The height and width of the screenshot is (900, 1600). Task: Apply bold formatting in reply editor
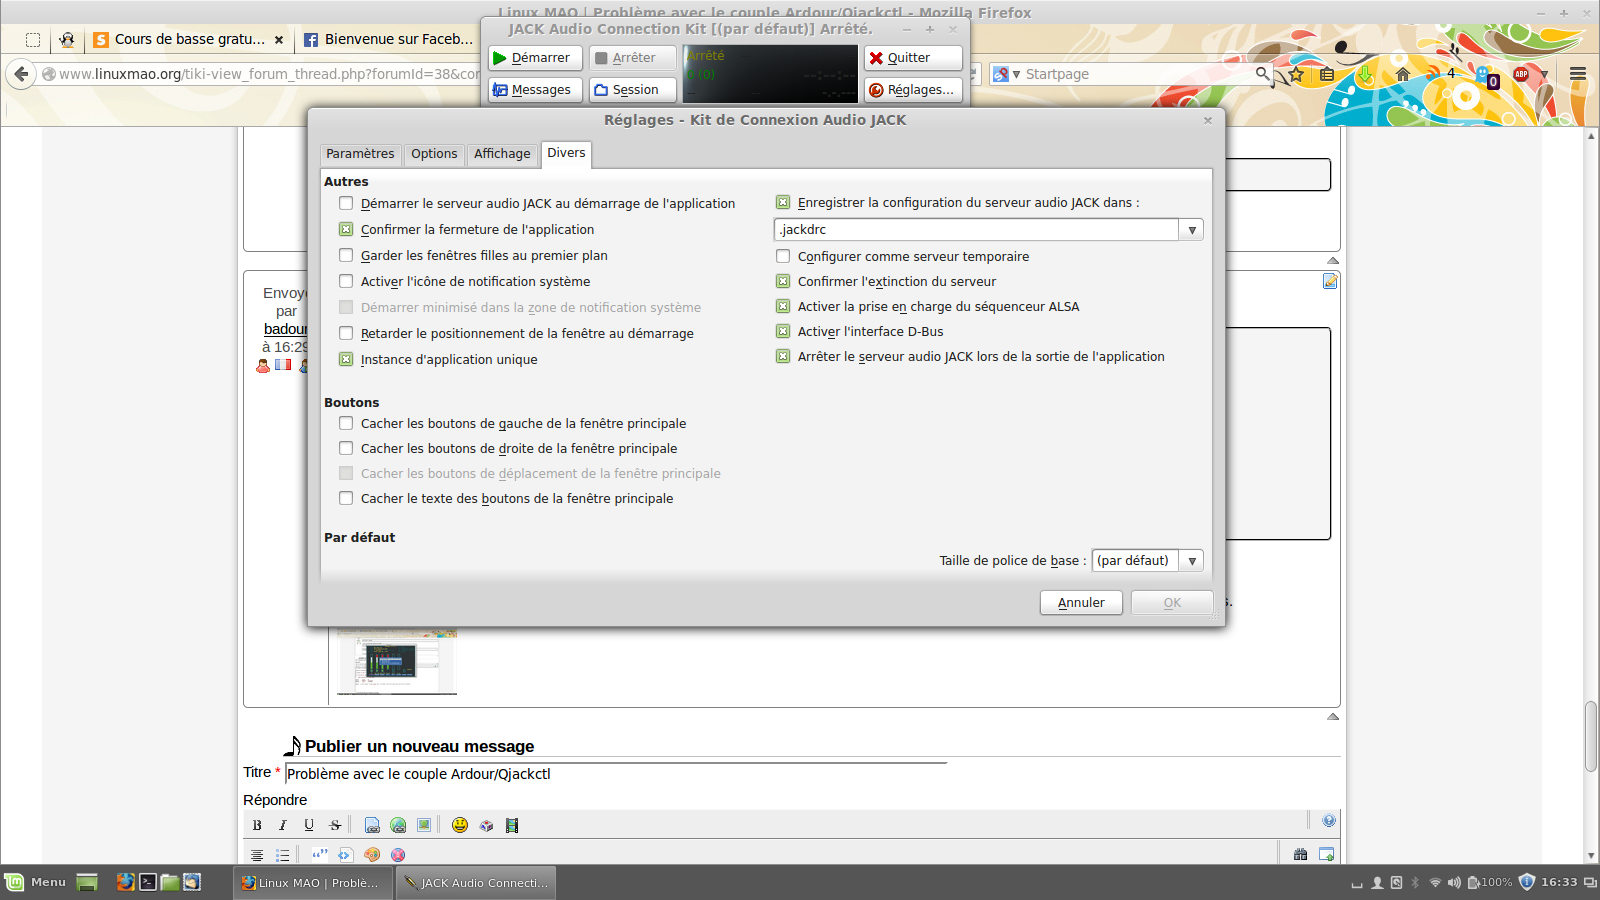point(257,825)
